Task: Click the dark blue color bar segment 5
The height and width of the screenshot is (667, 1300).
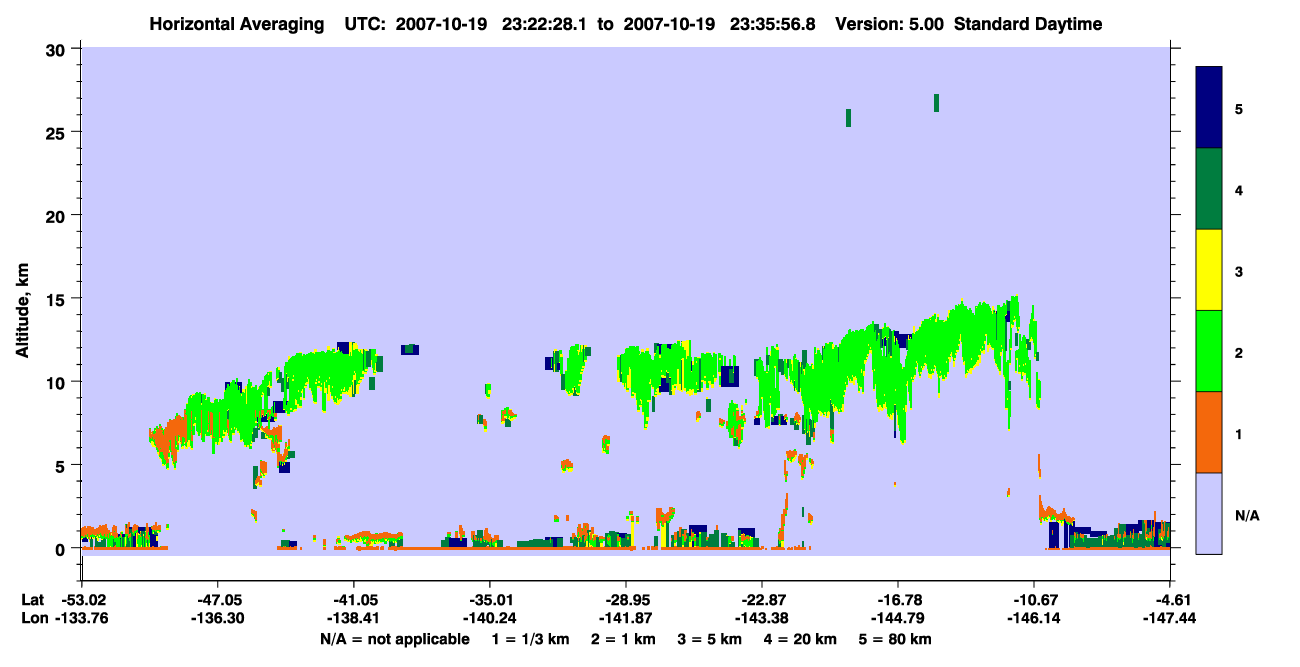Action: point(1209,108)
